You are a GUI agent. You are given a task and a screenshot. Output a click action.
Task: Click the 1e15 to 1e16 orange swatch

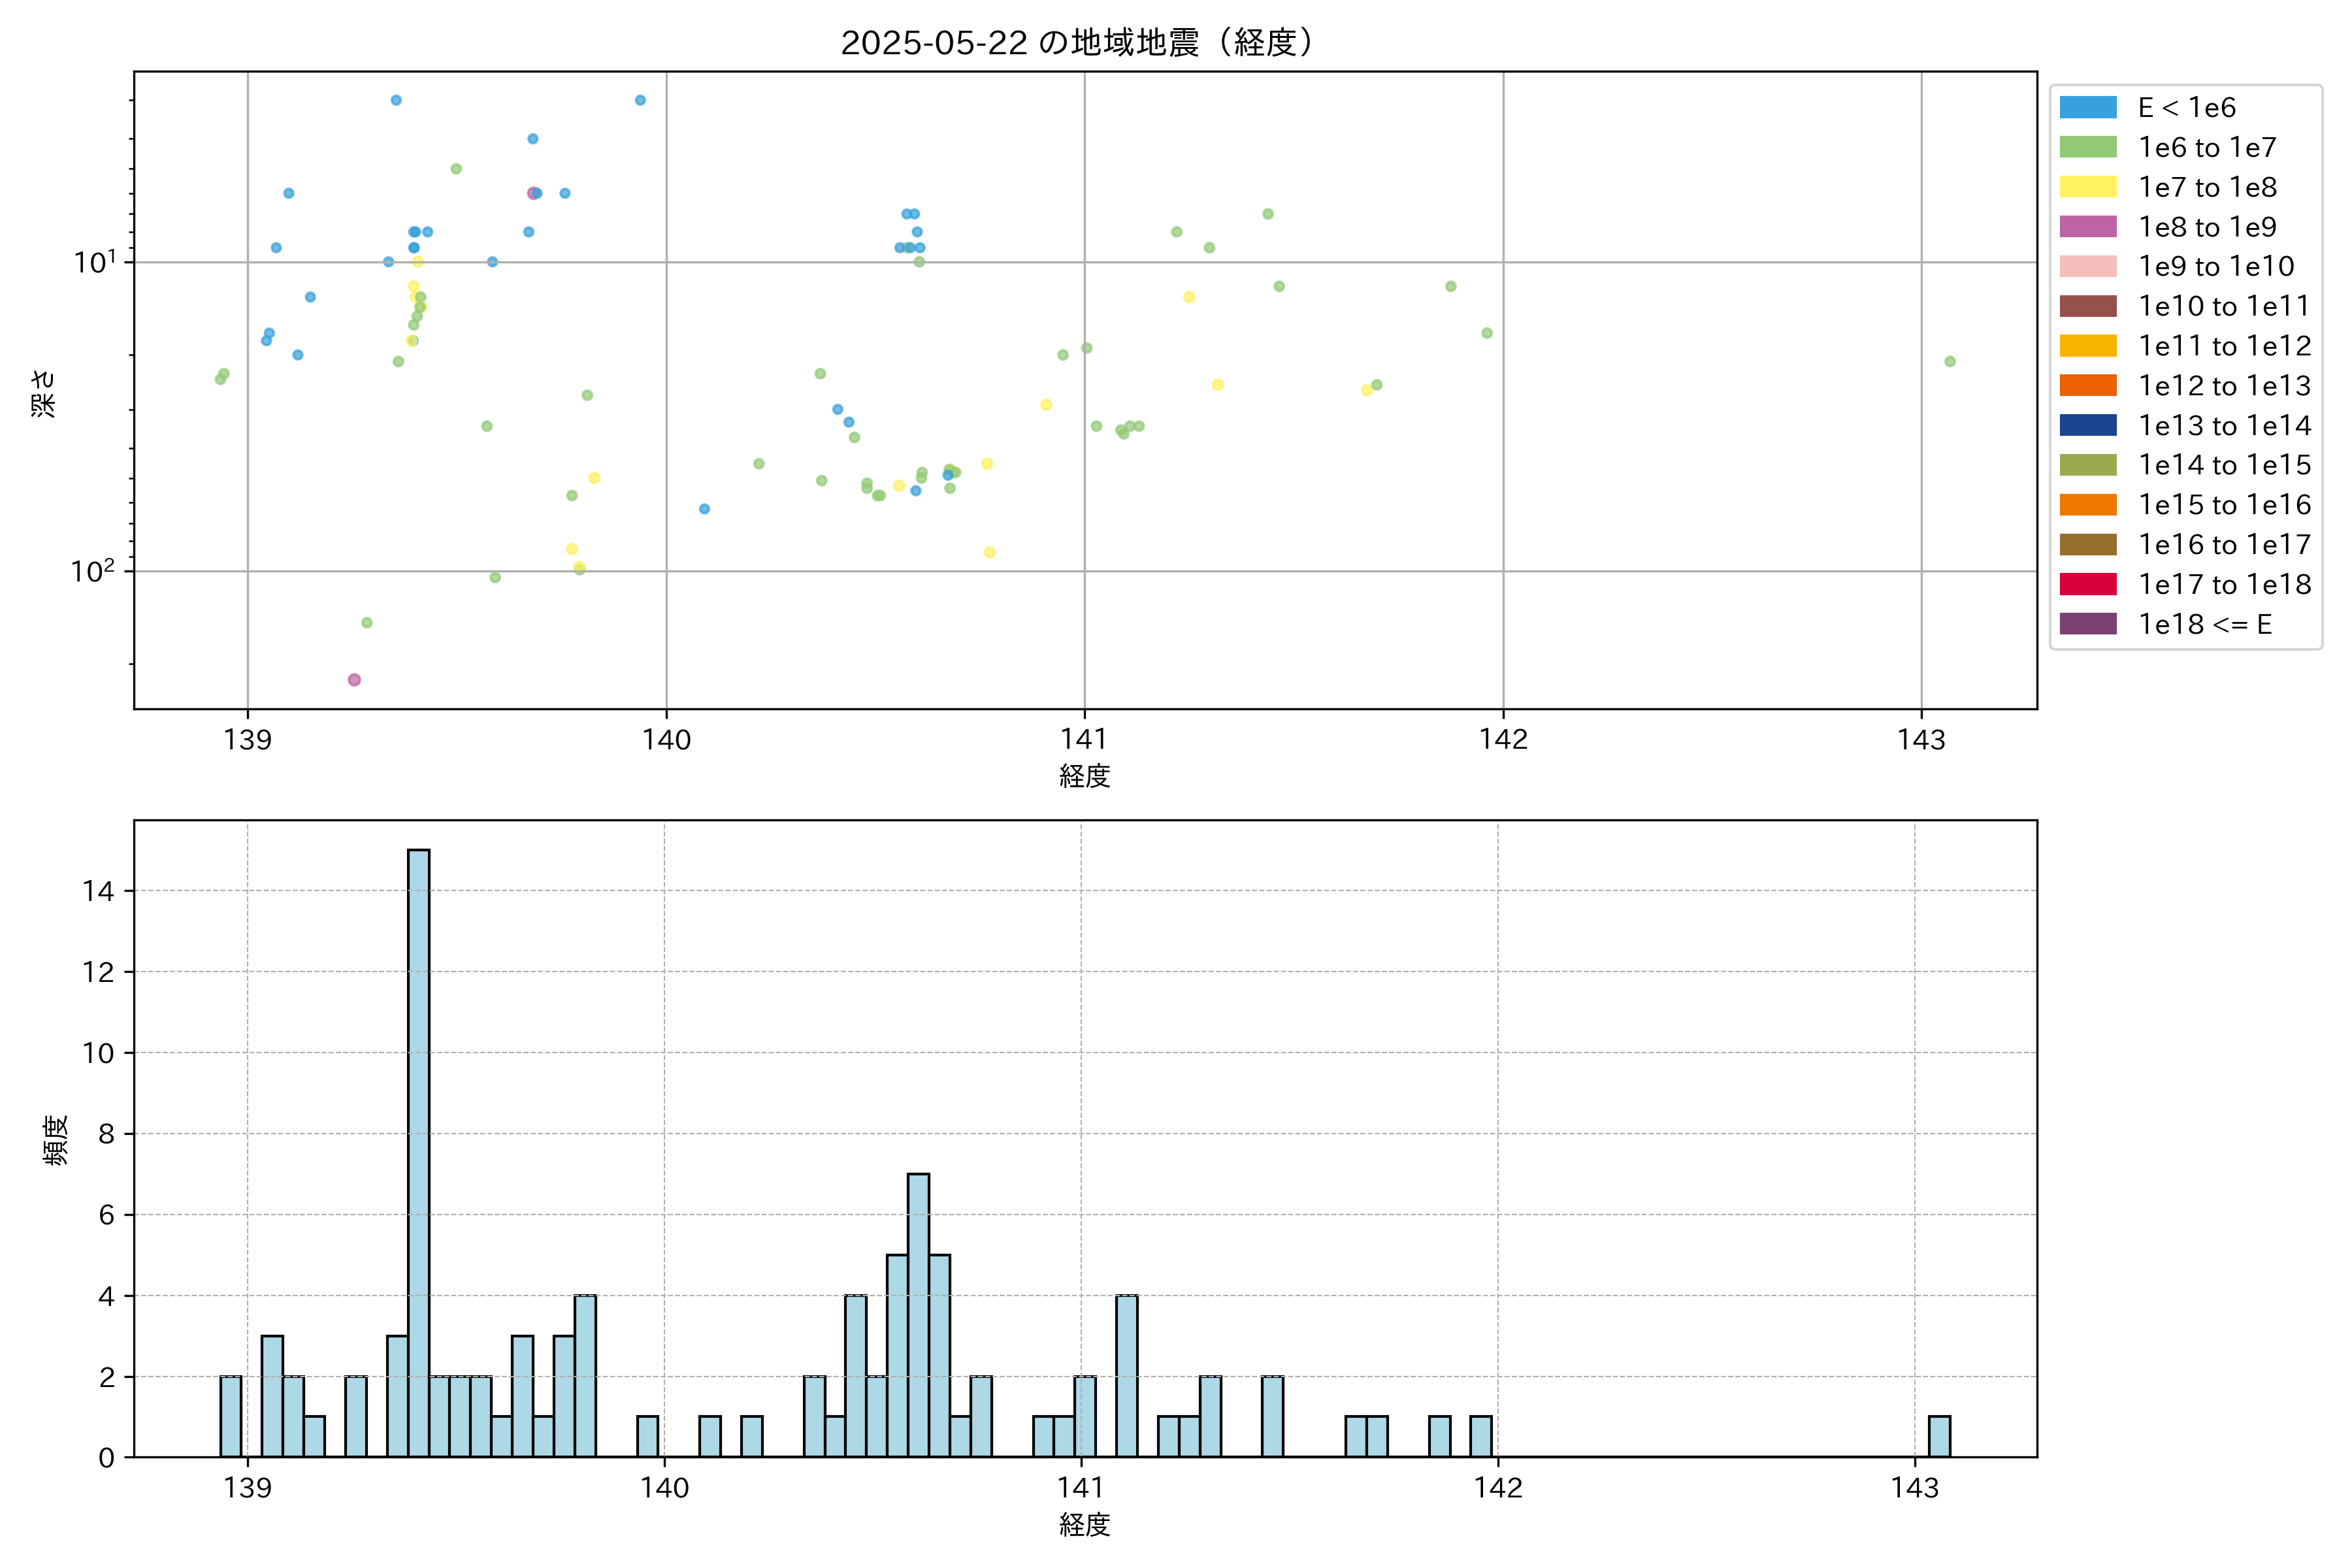coord(2087,505)
